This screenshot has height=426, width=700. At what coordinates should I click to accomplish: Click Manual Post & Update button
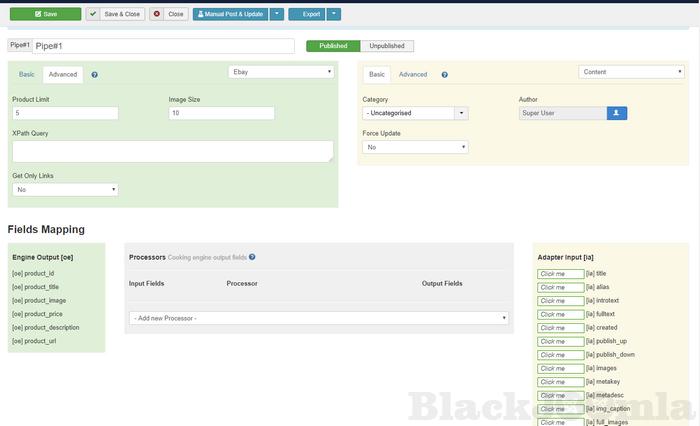230,14
